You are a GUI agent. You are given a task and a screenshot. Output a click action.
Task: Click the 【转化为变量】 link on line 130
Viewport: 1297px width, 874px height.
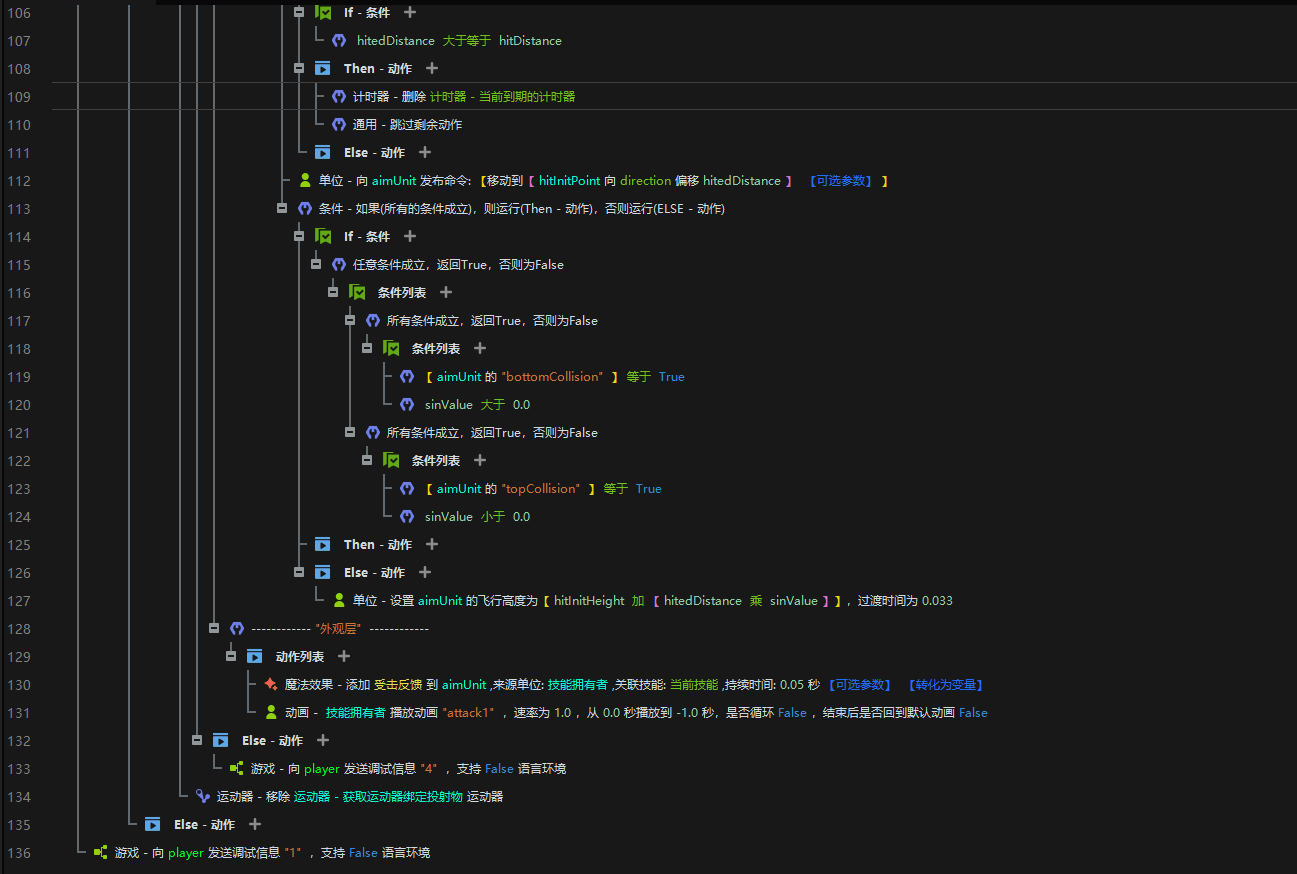click(x=945, y=685)
